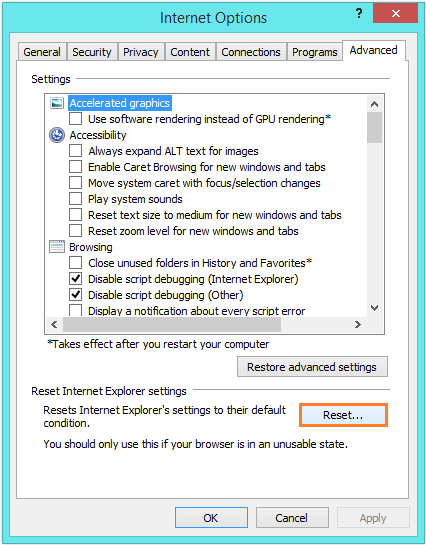Check Always expand ALT text for images
This screenshot has height=545, width=426.
coord(75,151)
